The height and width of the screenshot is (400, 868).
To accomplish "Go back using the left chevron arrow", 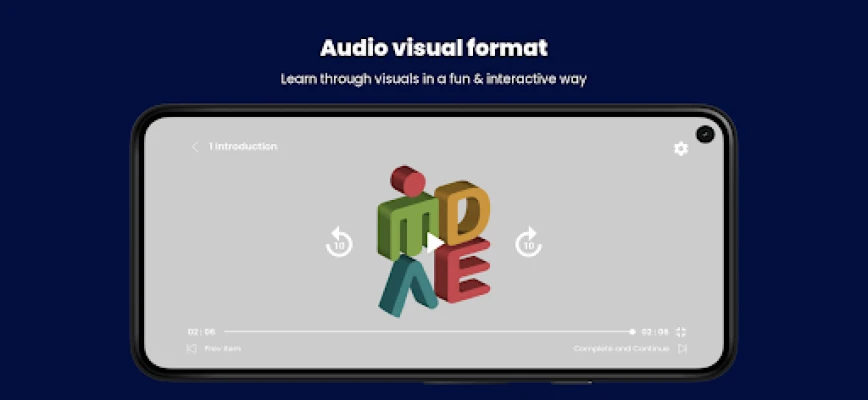I will (195, 147).
